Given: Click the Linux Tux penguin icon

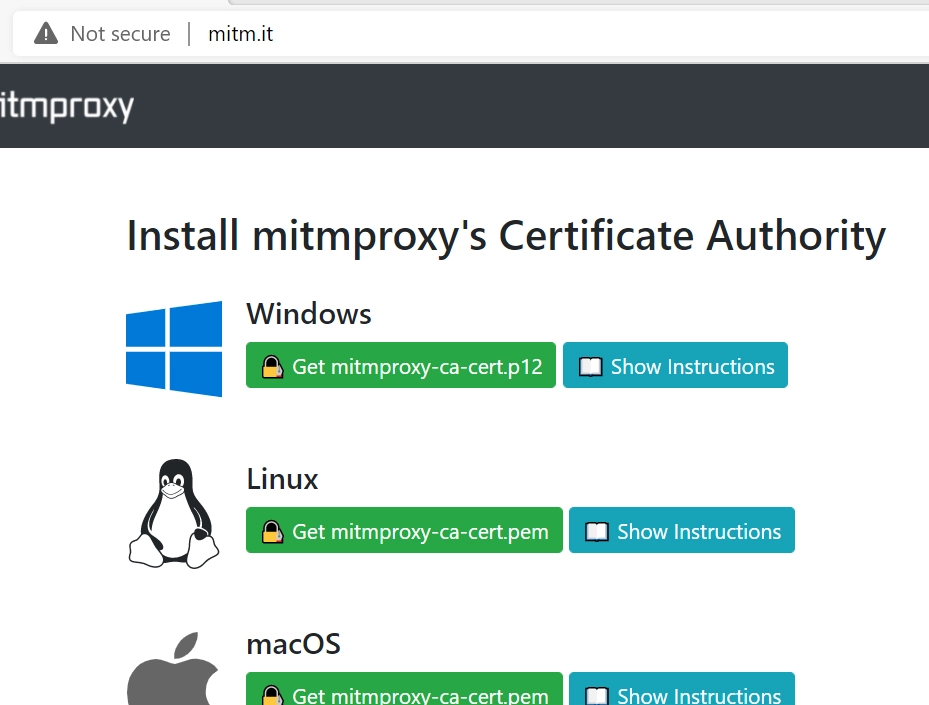Looking at the screenshot, I should pyautogui.click(x=173, y=512).
